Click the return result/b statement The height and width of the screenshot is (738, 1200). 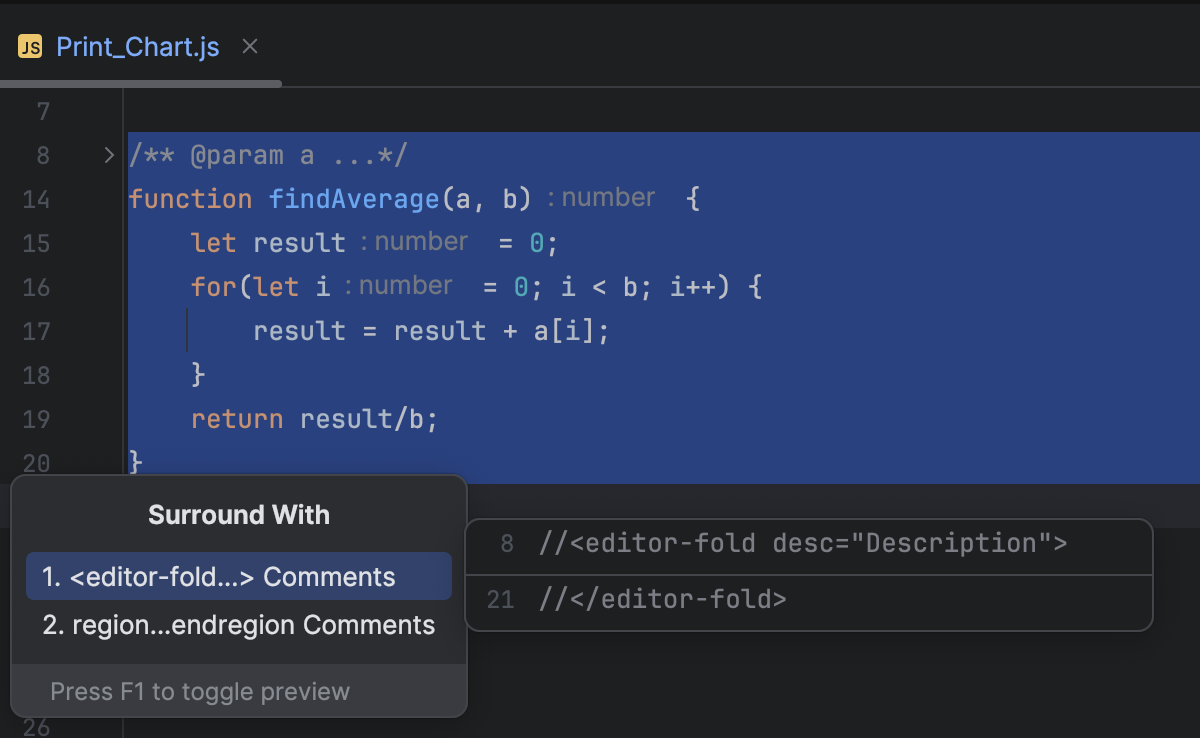[310, 419]
